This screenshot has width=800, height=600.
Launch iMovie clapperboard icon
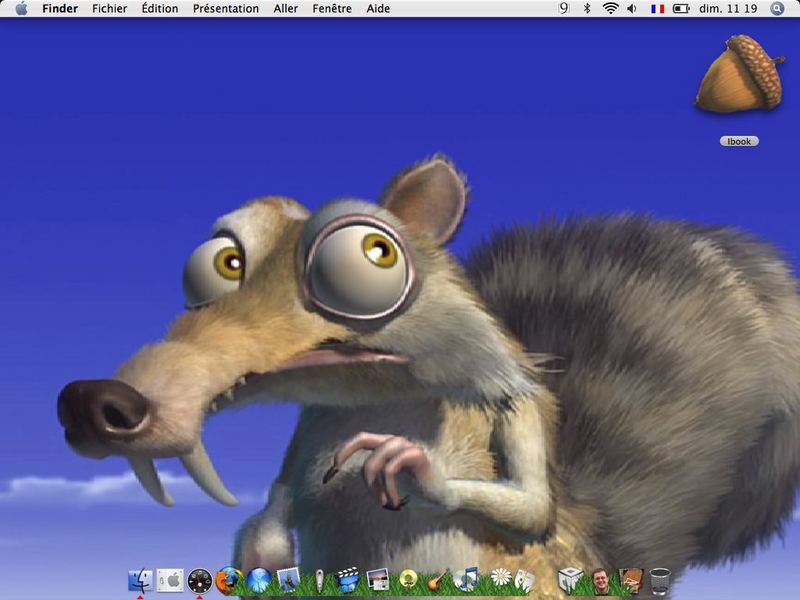click(x=348, y=579)
